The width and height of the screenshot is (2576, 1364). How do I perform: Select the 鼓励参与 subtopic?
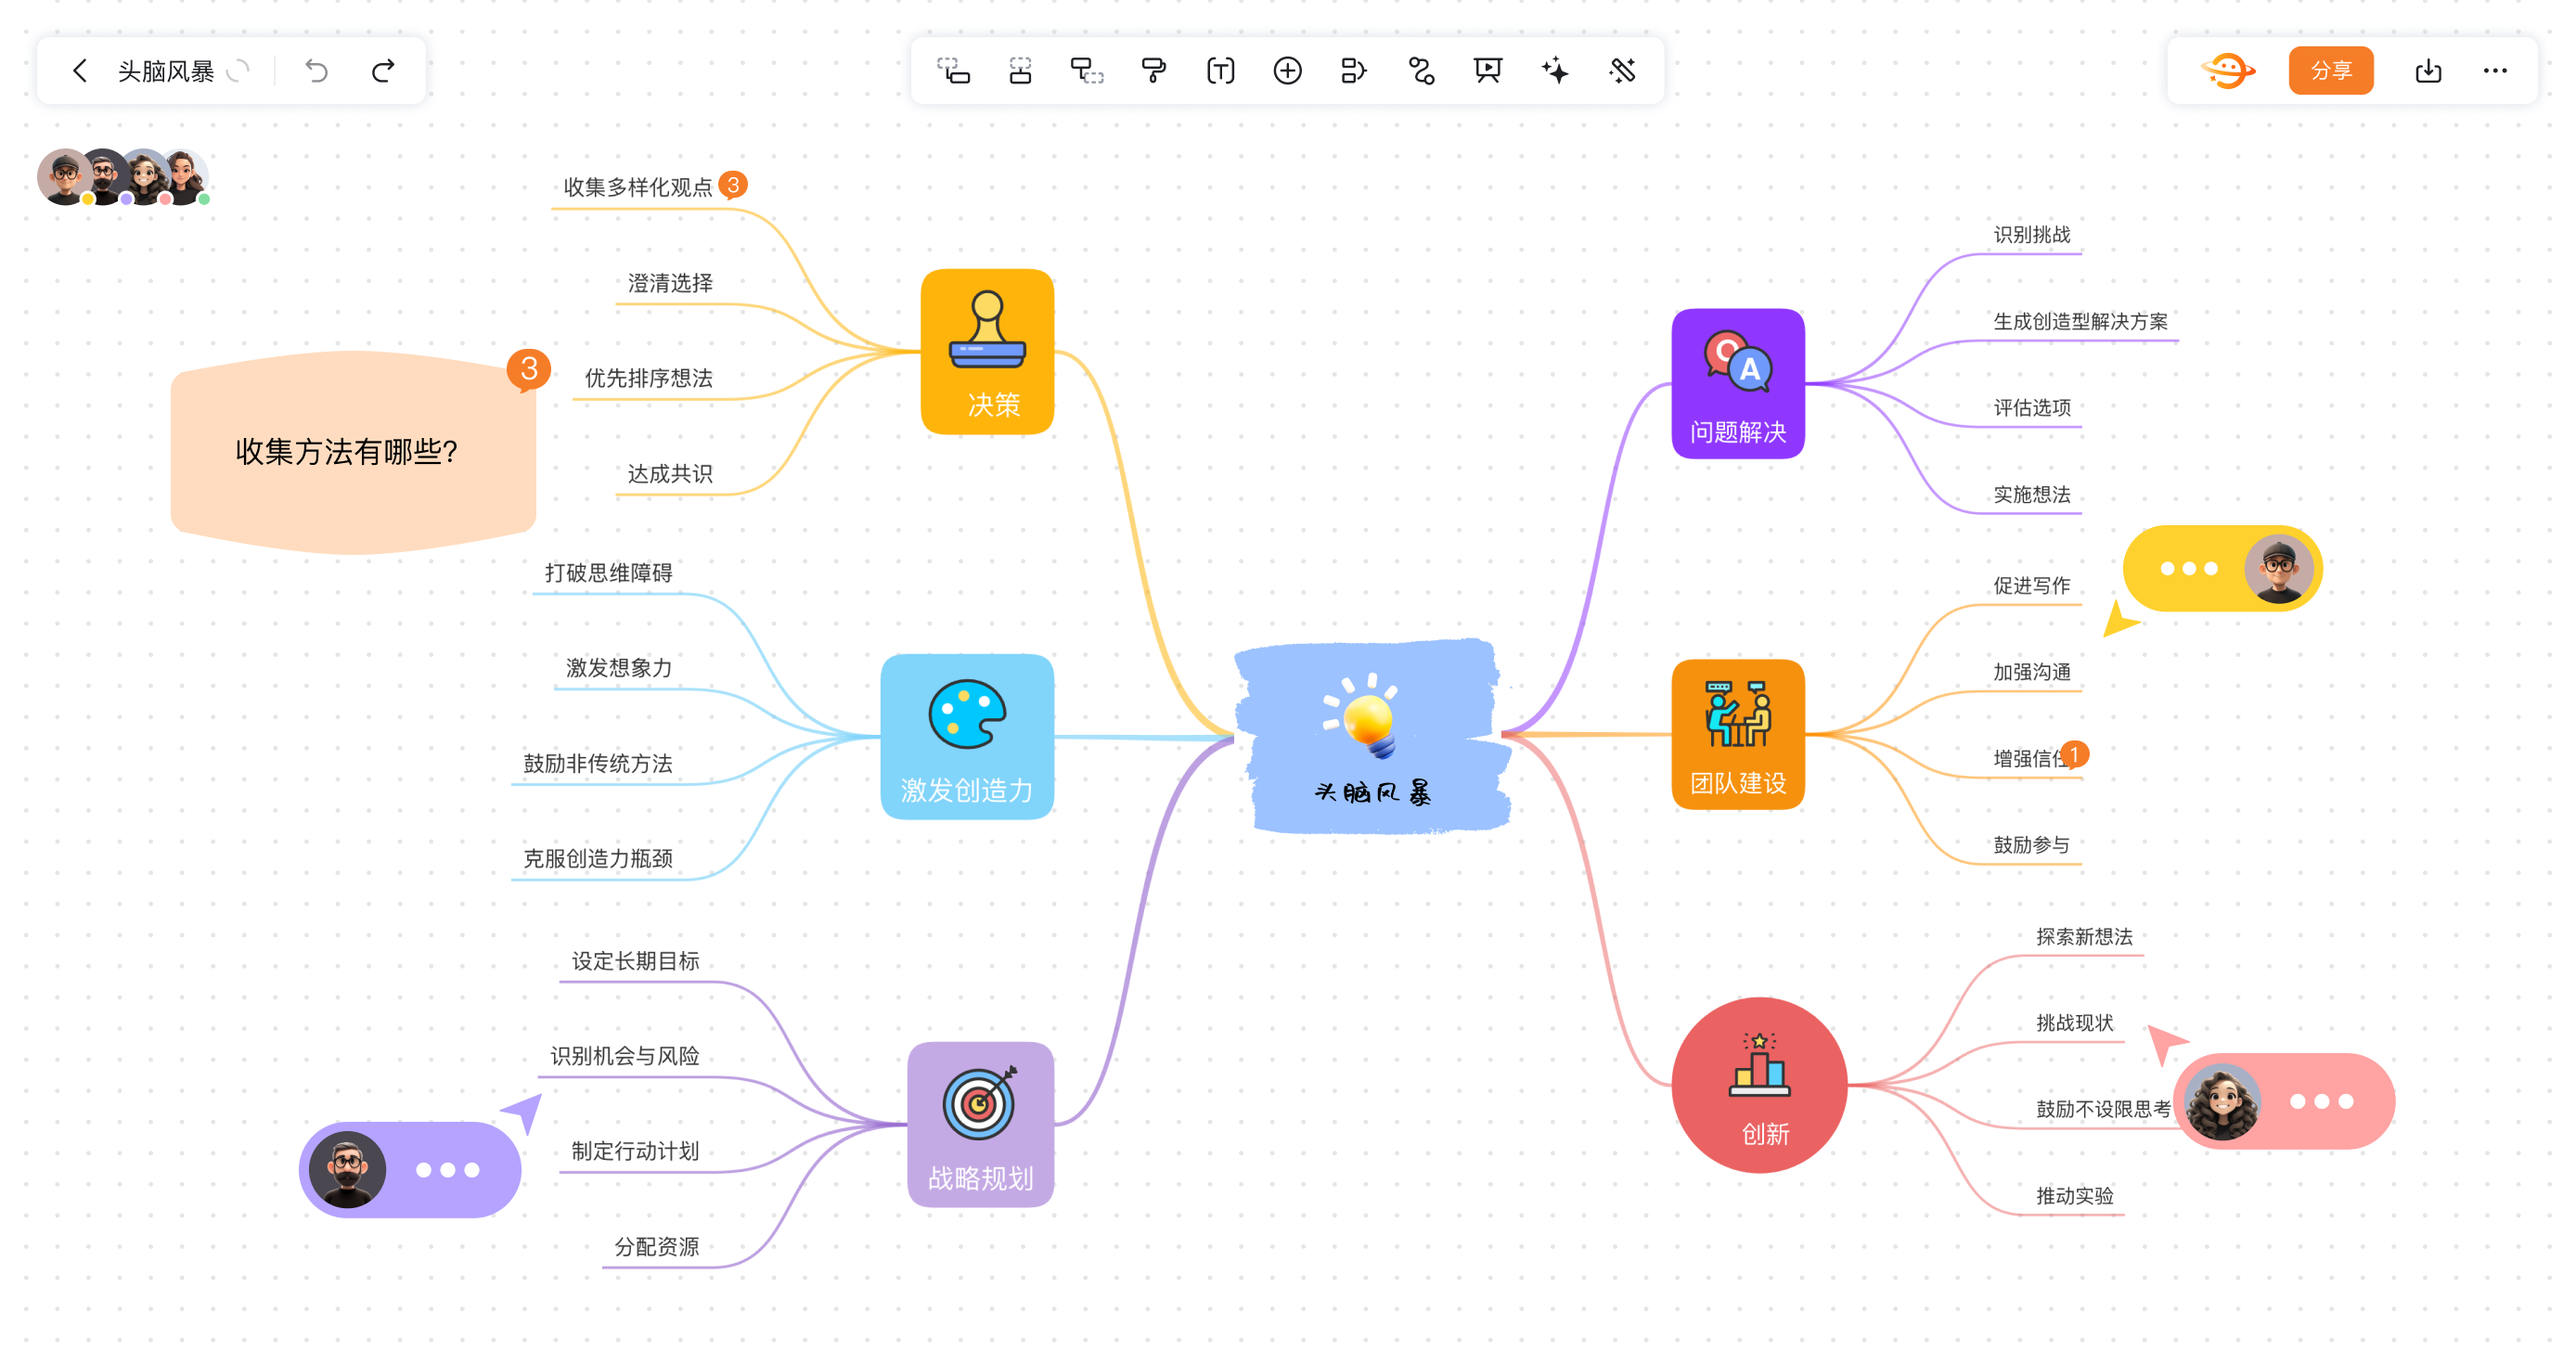point(2031,844)
